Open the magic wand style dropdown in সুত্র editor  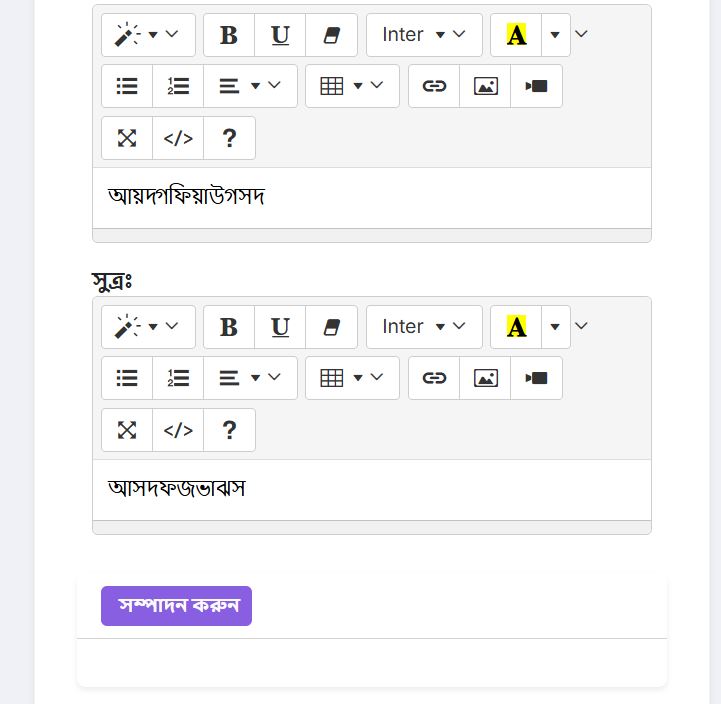(148, 327)
